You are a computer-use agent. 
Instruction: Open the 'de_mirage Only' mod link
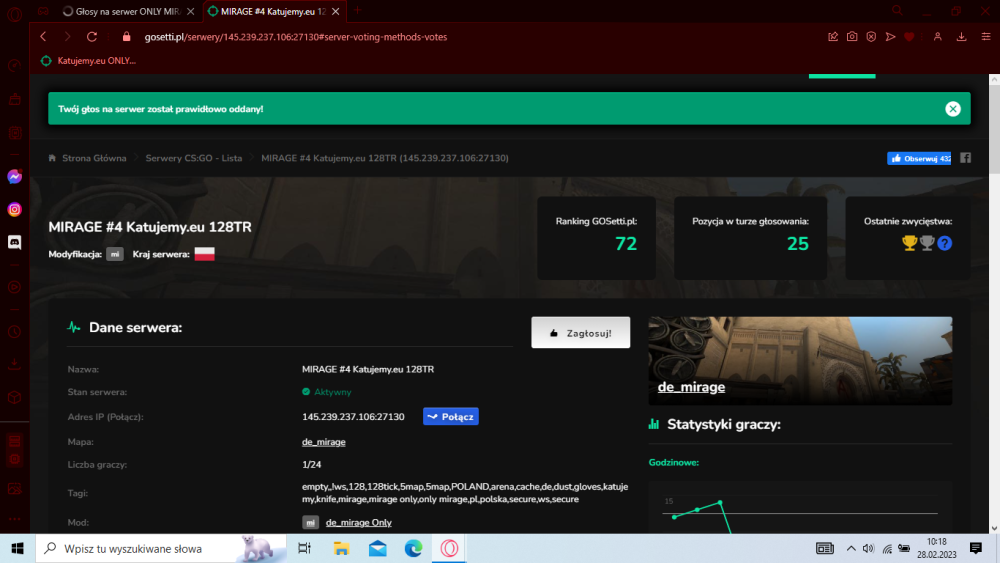click(358, 522)
